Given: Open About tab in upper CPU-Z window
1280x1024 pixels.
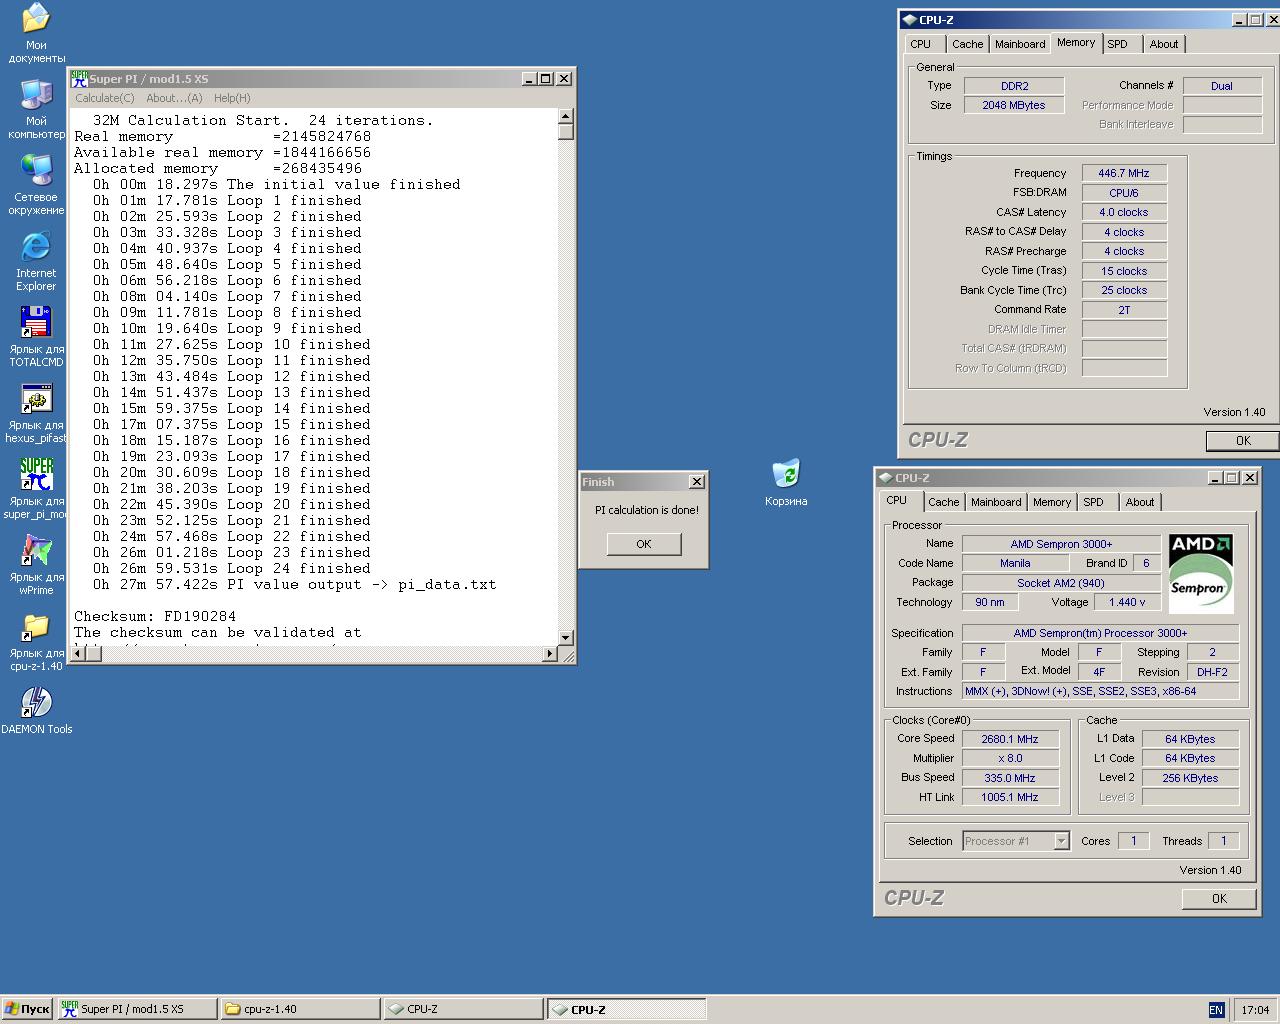Looking at the screenshot, I should coord(1164,44).
